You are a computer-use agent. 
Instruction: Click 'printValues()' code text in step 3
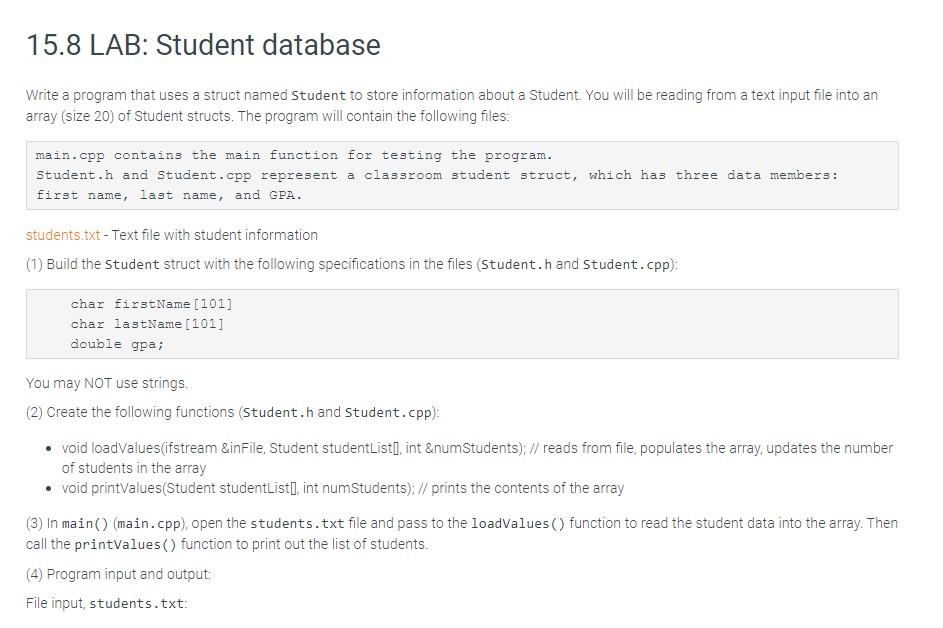click(x=125, y=544)
